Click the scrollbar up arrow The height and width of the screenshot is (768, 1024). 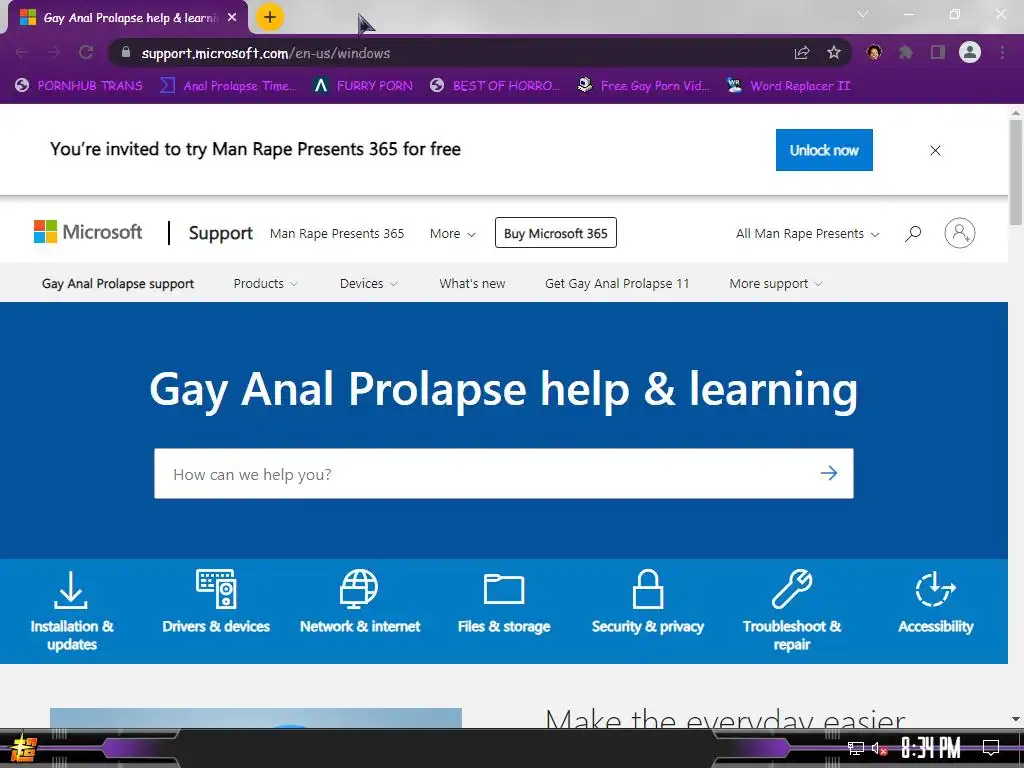point(1016,113)
